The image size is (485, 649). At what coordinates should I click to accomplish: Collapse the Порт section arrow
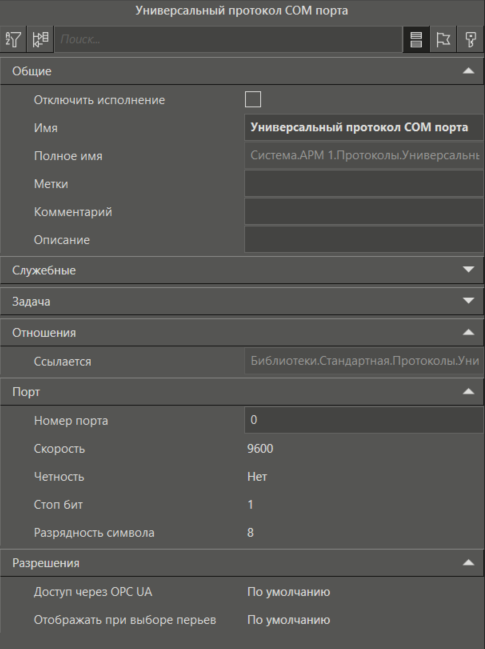click(468, 392)
